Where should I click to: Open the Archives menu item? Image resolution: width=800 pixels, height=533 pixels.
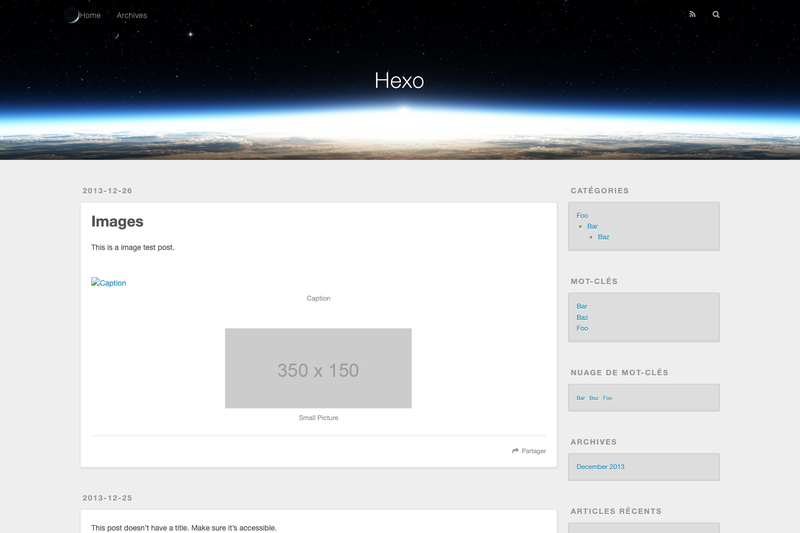pos(132,15)
